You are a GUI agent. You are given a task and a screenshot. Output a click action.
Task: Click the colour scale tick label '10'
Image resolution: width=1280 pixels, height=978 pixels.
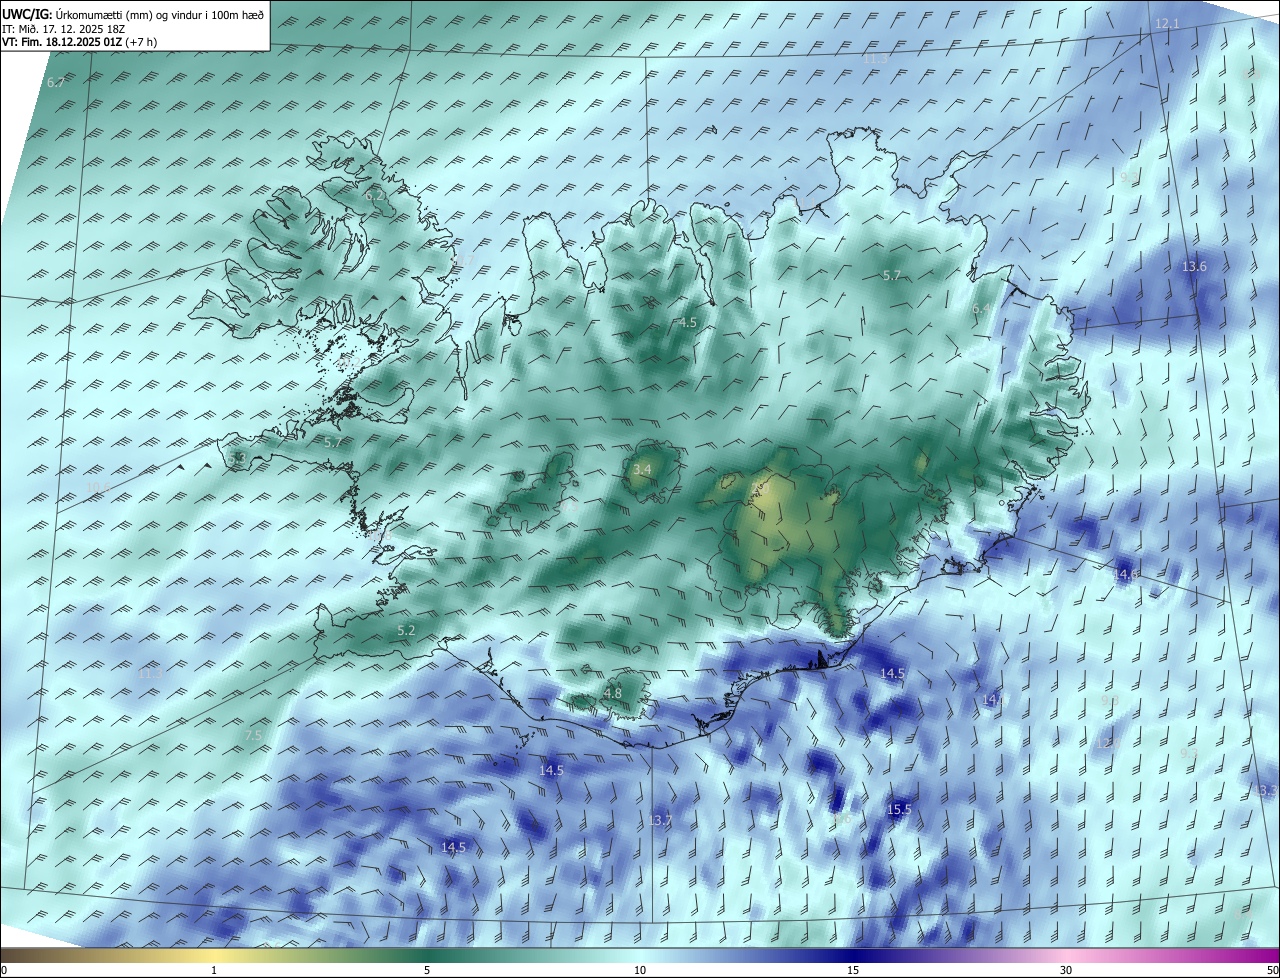pos(640,971)
